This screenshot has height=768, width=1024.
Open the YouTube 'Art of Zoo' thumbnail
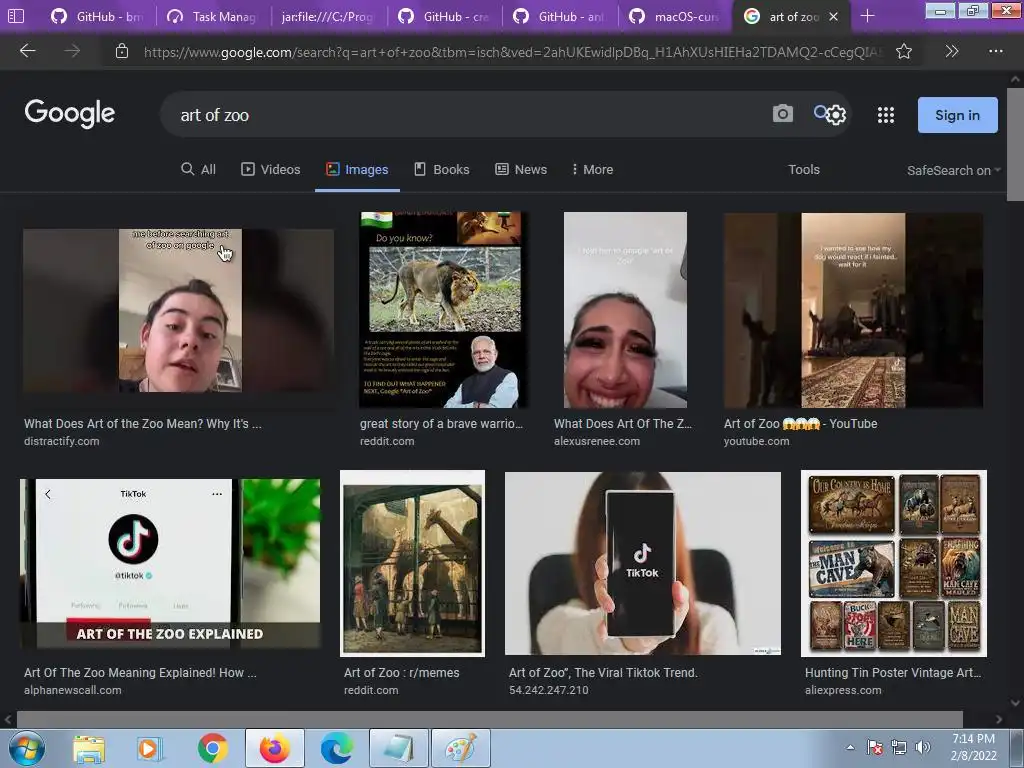(x=853, y=310)
